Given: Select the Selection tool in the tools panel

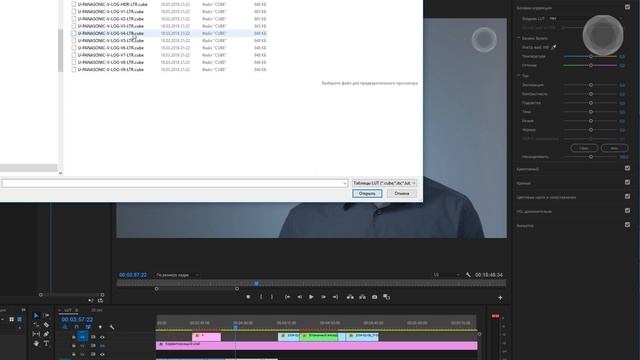Looking at the screenshot, I should point(36,316).
